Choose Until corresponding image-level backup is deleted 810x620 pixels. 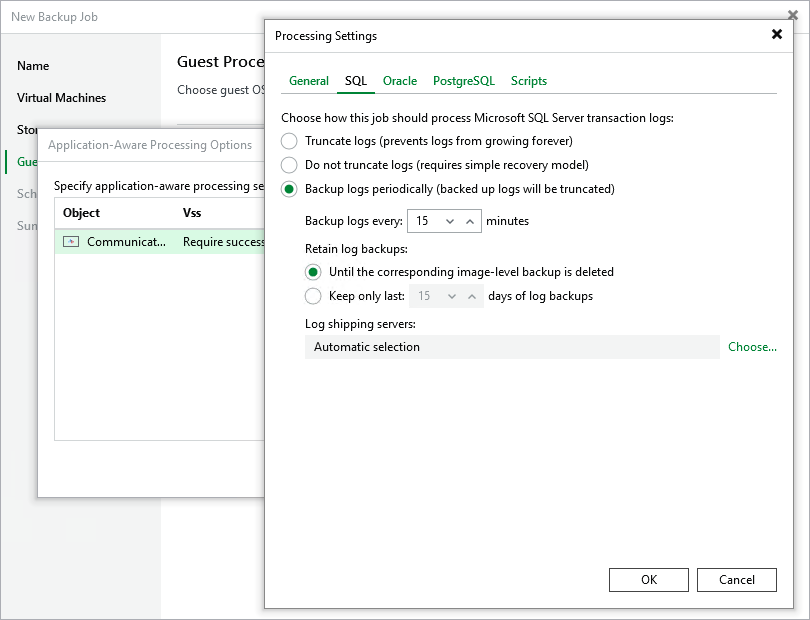tap(313, 272)
